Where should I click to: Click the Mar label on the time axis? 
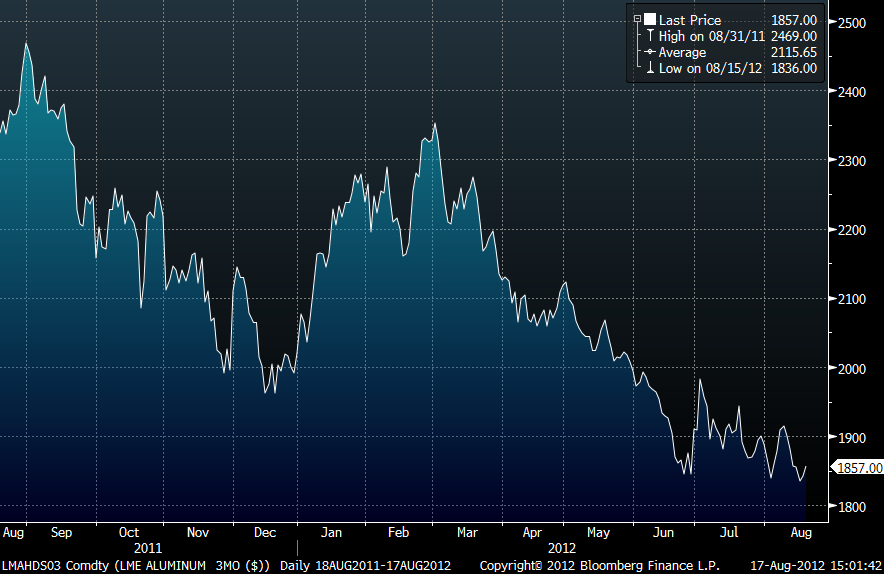467,533
